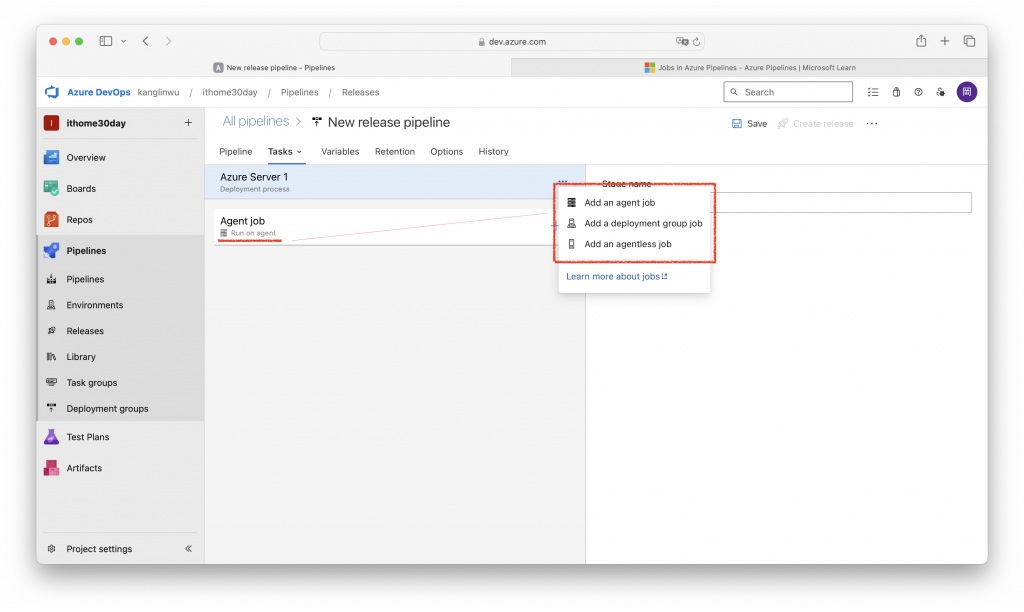Open the help question mark icon
The width and height of the screenshot is (1024, 612).
tap(918, 92)
